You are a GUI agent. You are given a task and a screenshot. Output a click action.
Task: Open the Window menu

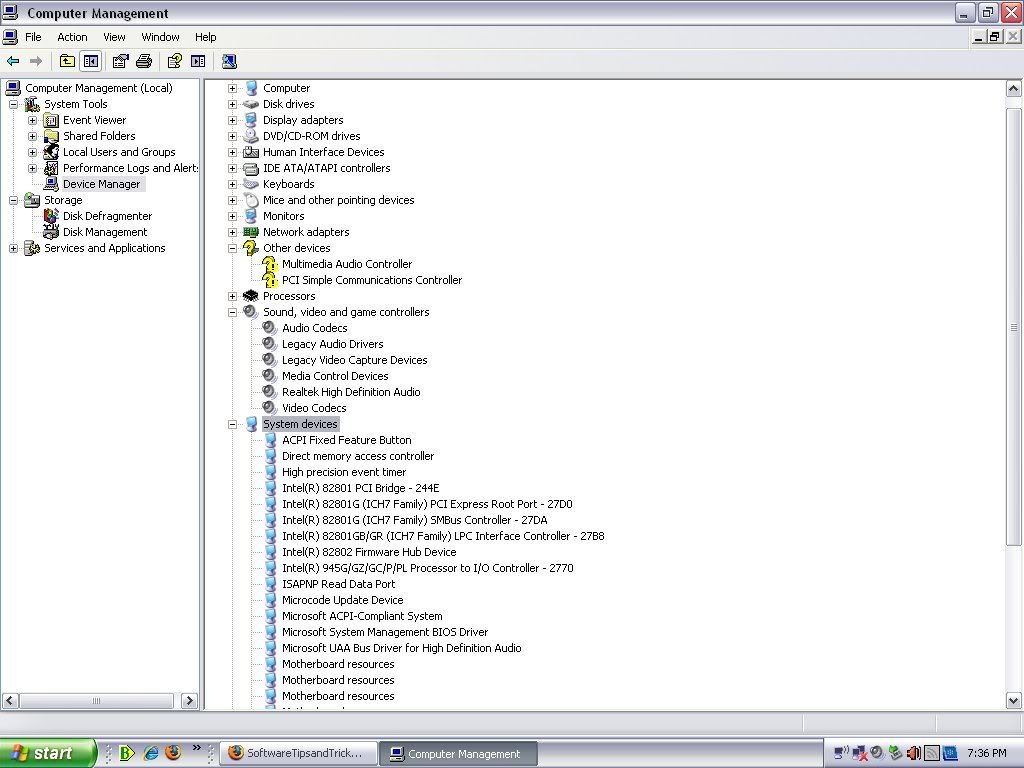pos(161,37)
